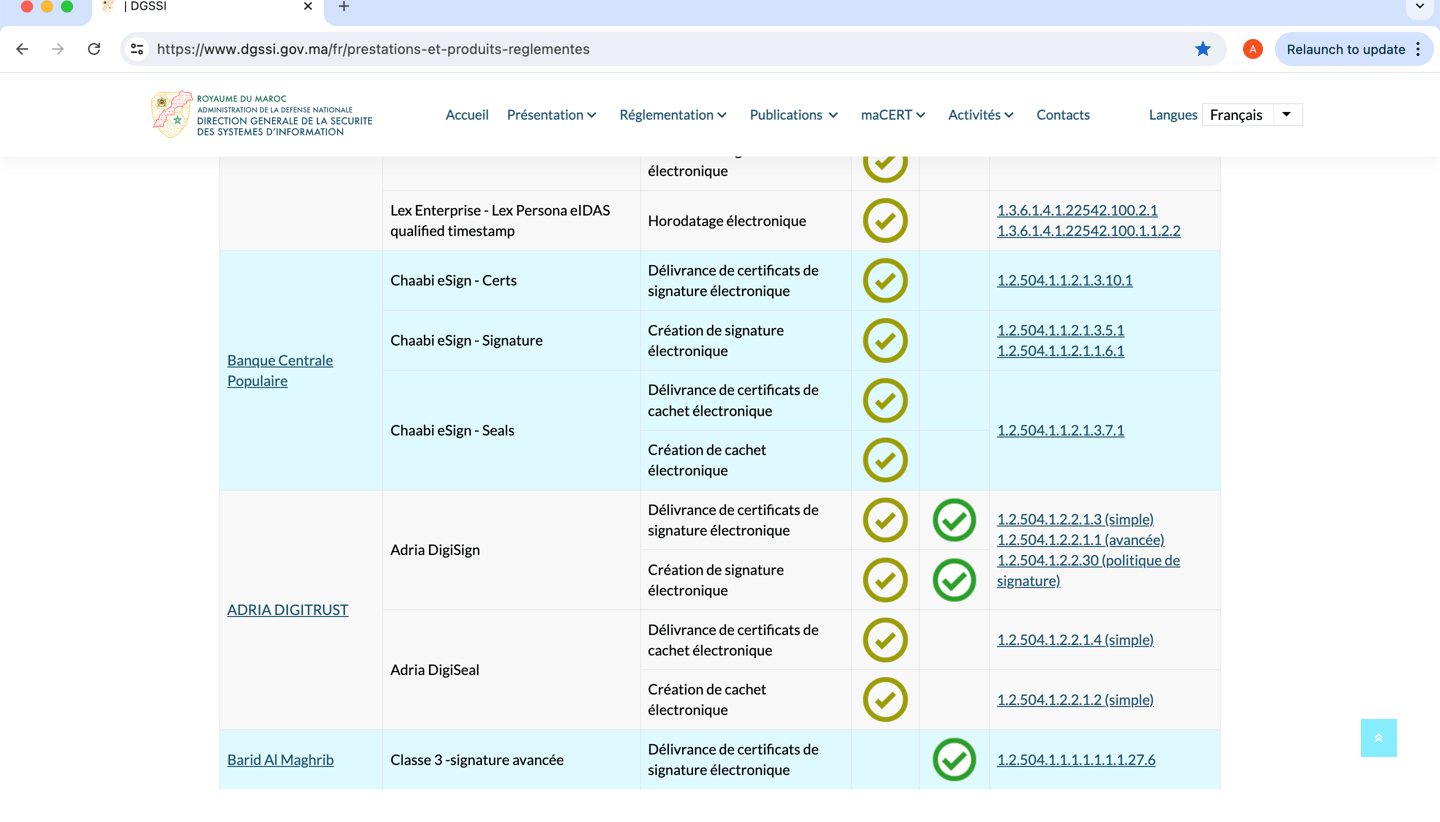Open a new browser tab
1440x822 pixels.
tap(344, 7)
